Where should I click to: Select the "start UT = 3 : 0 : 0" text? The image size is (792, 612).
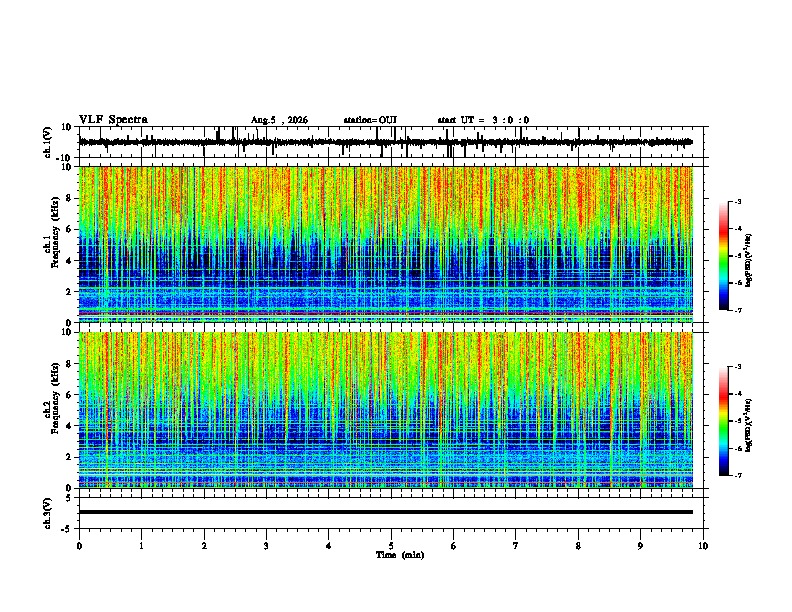pos(483,120)
